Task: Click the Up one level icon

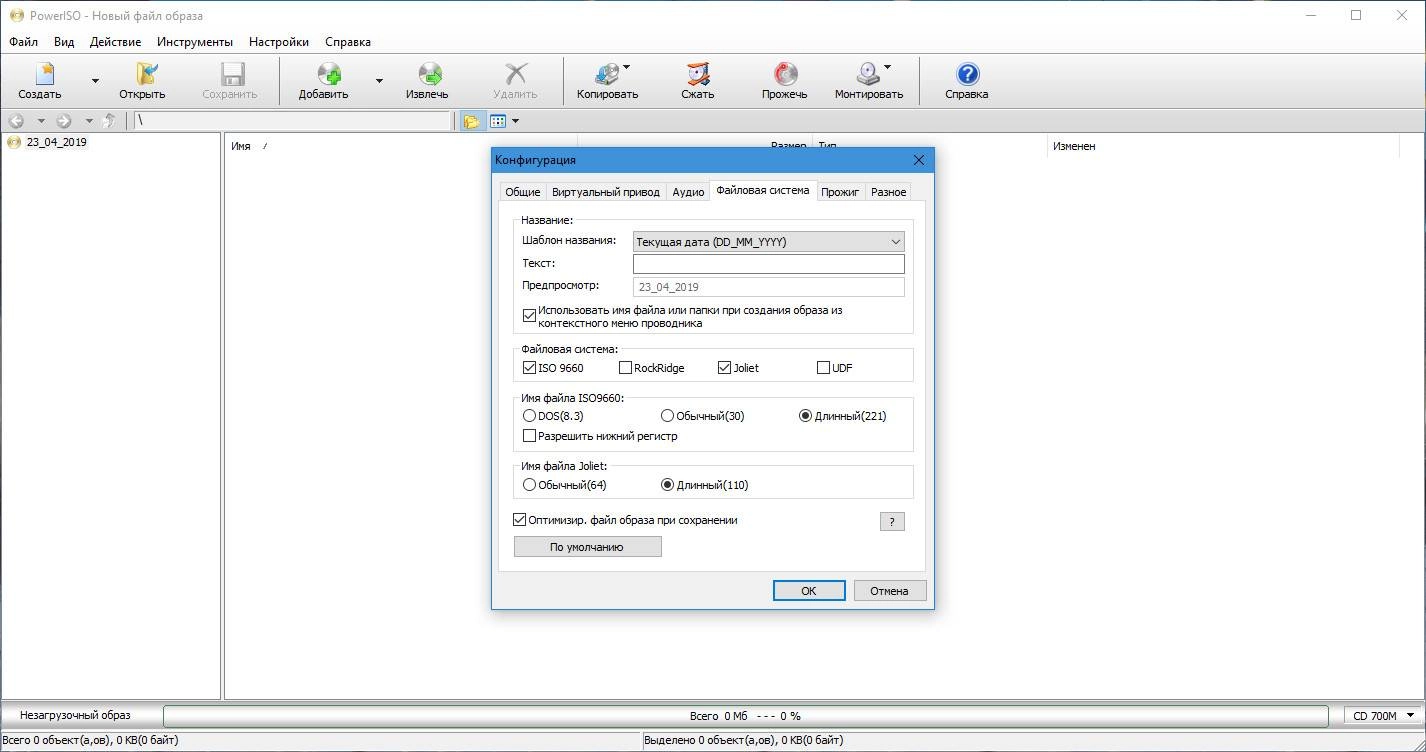Action: coord(110,121)
